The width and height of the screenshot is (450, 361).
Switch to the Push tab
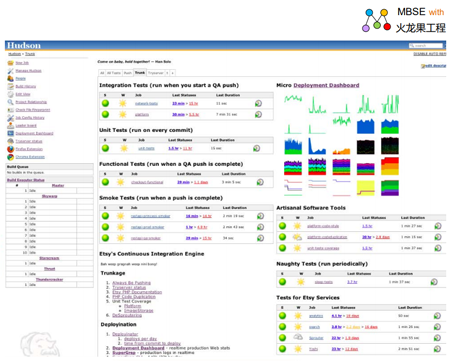click(x=128, y=73)
